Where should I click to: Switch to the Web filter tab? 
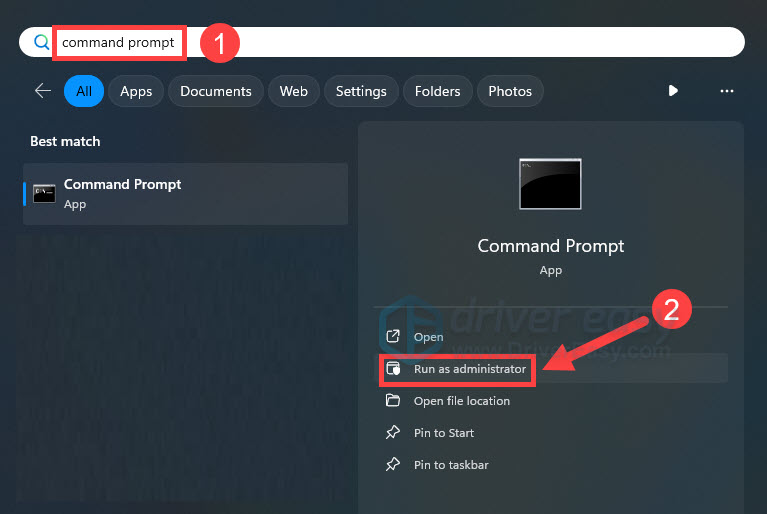coord(293,91)
